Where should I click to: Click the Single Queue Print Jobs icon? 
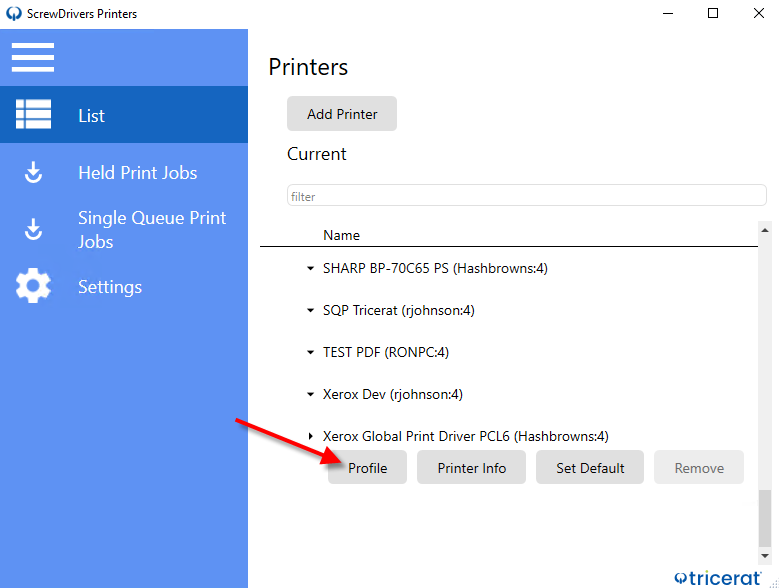point(33,229)
